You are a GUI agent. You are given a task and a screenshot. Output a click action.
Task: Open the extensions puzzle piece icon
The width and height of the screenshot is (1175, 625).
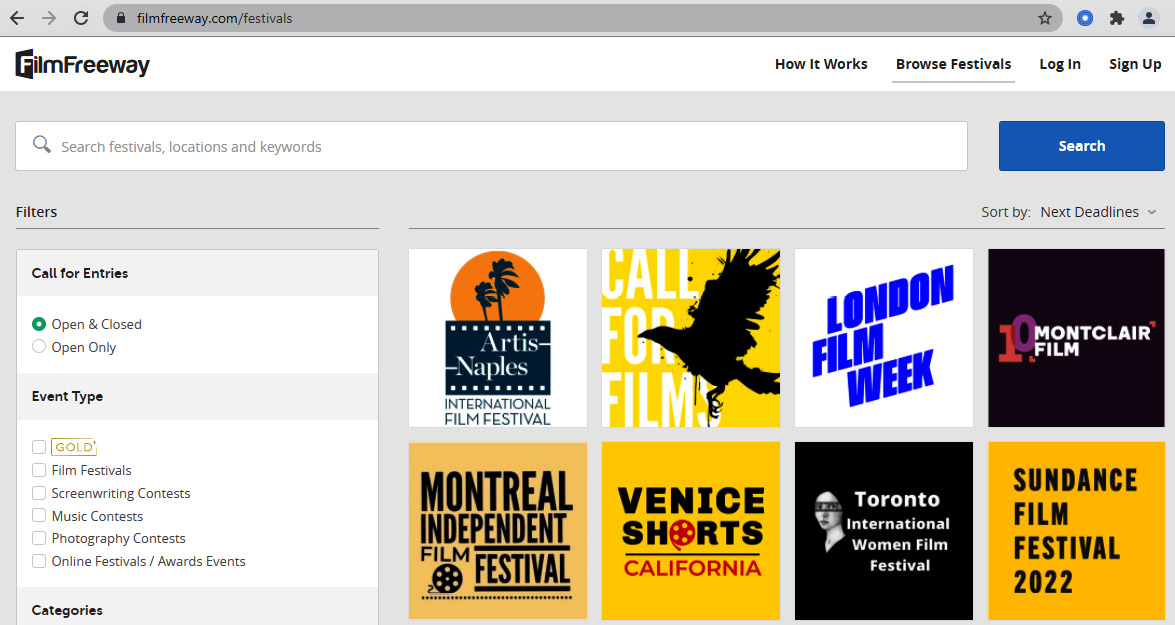[x=1117, y=18]
